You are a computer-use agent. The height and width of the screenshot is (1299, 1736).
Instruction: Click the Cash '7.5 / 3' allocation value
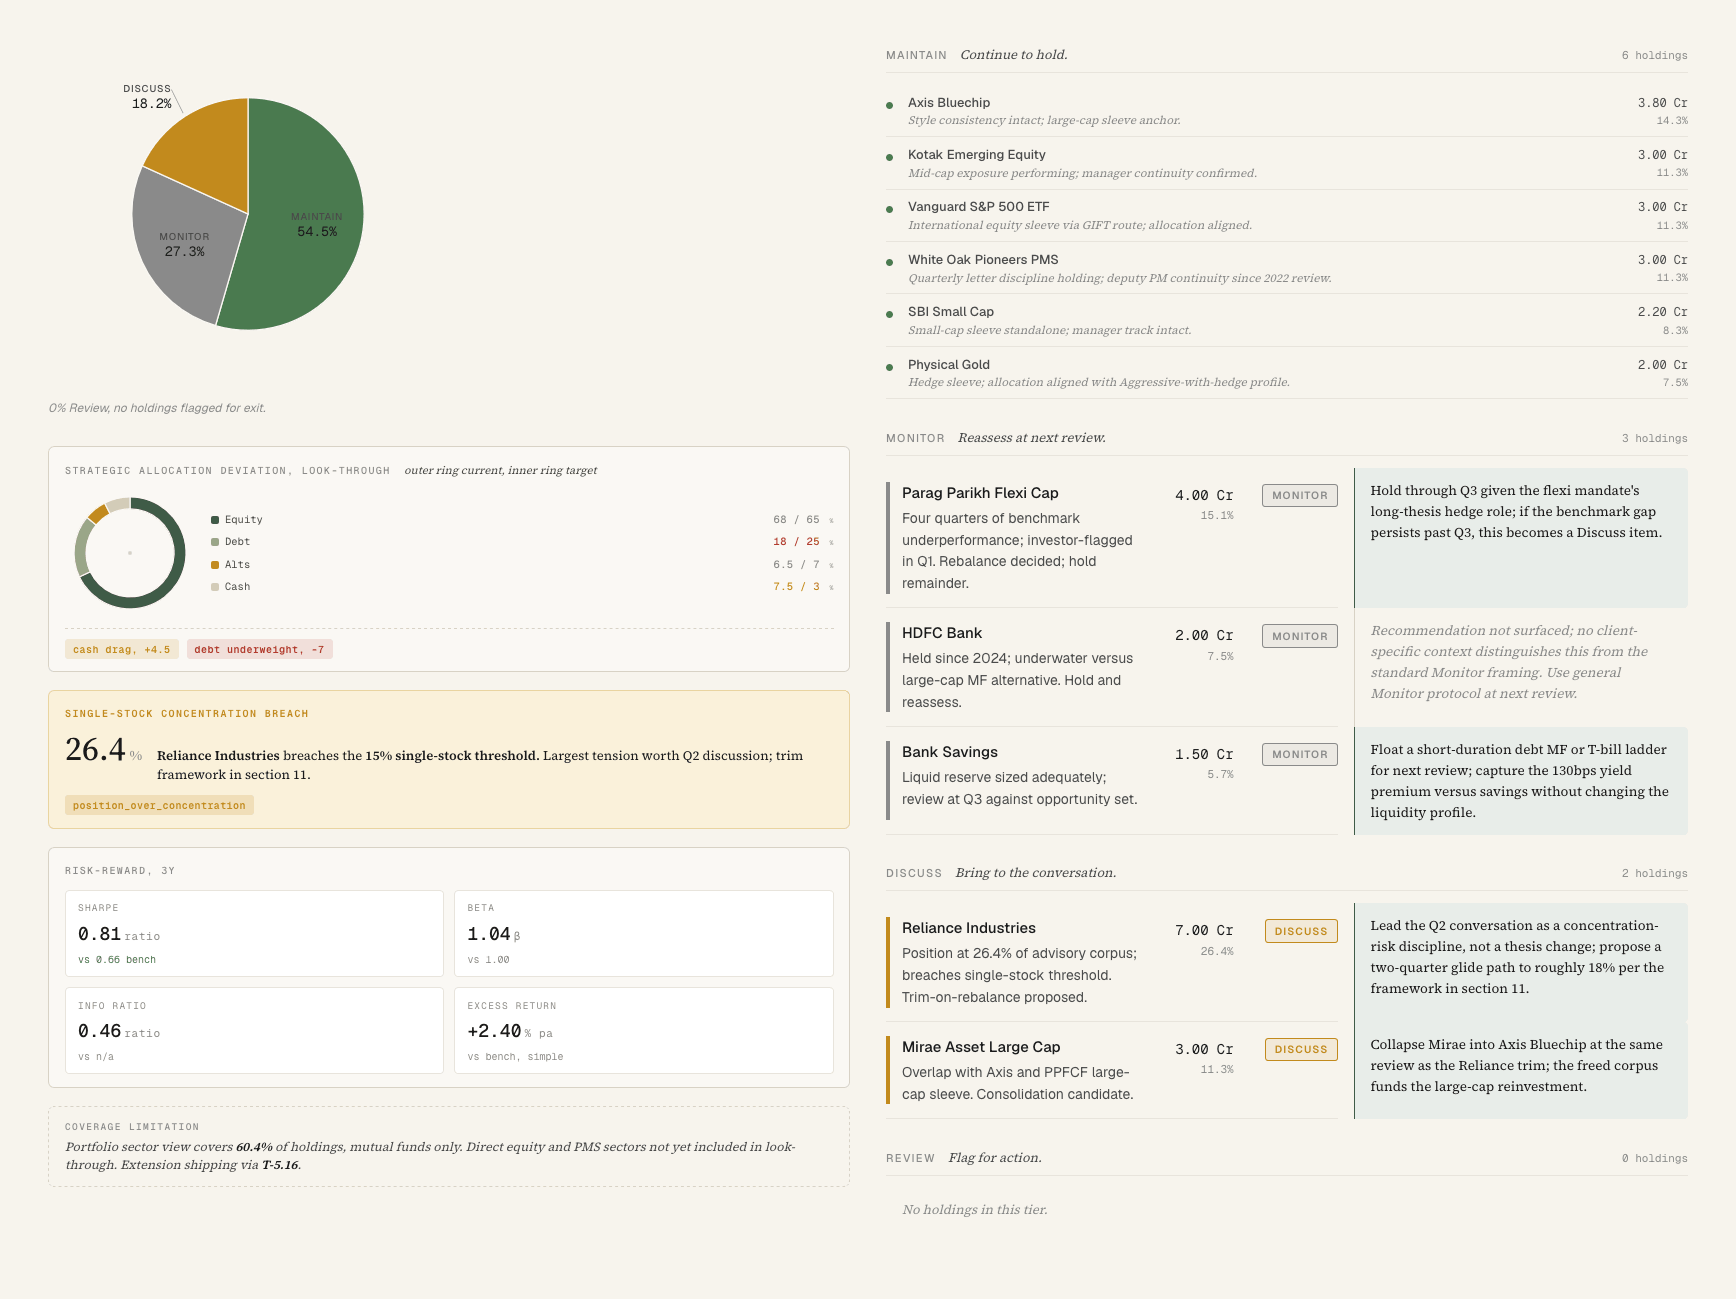click(x=796, y=587)
